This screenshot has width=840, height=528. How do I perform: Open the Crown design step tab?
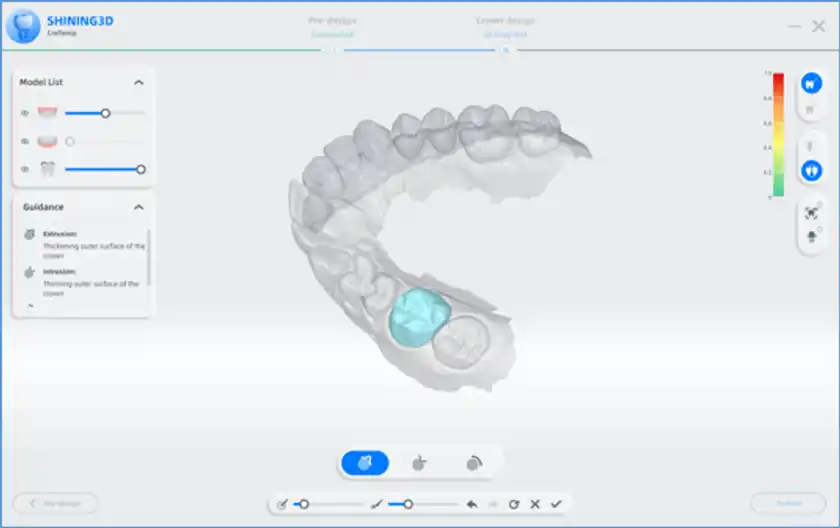(x=505, y=26)
